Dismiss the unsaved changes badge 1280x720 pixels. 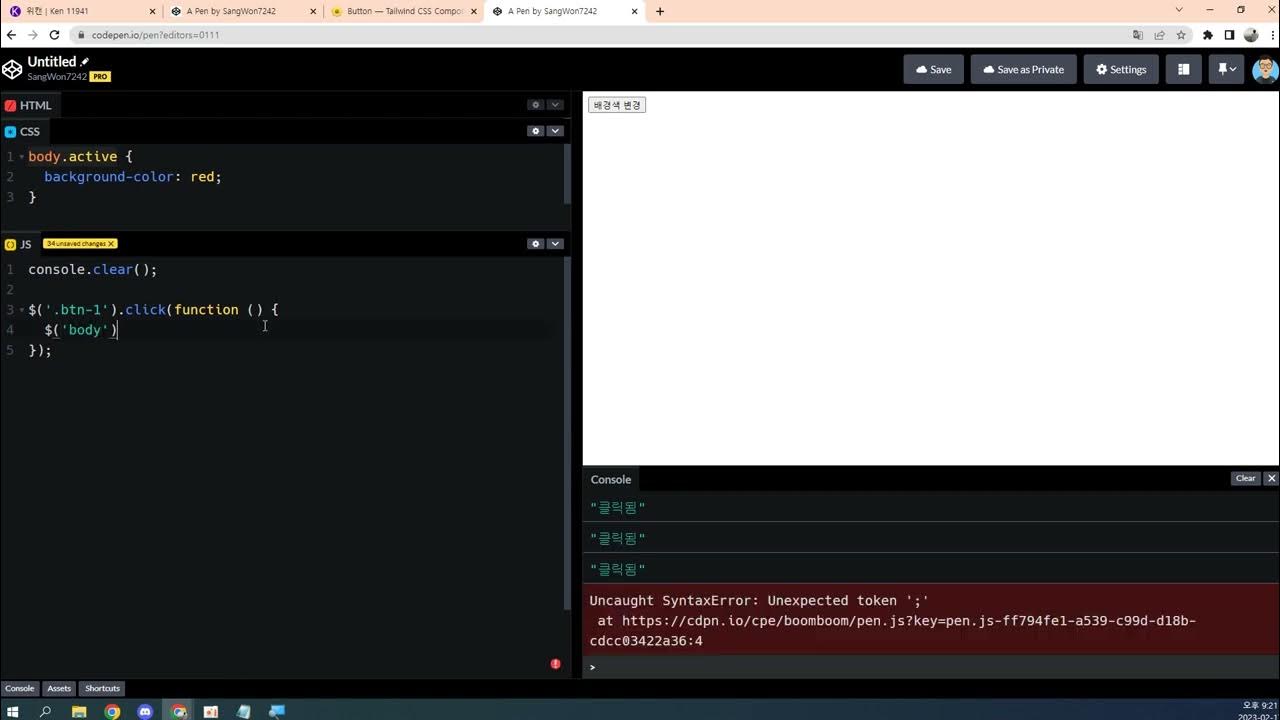pos(111,244)
